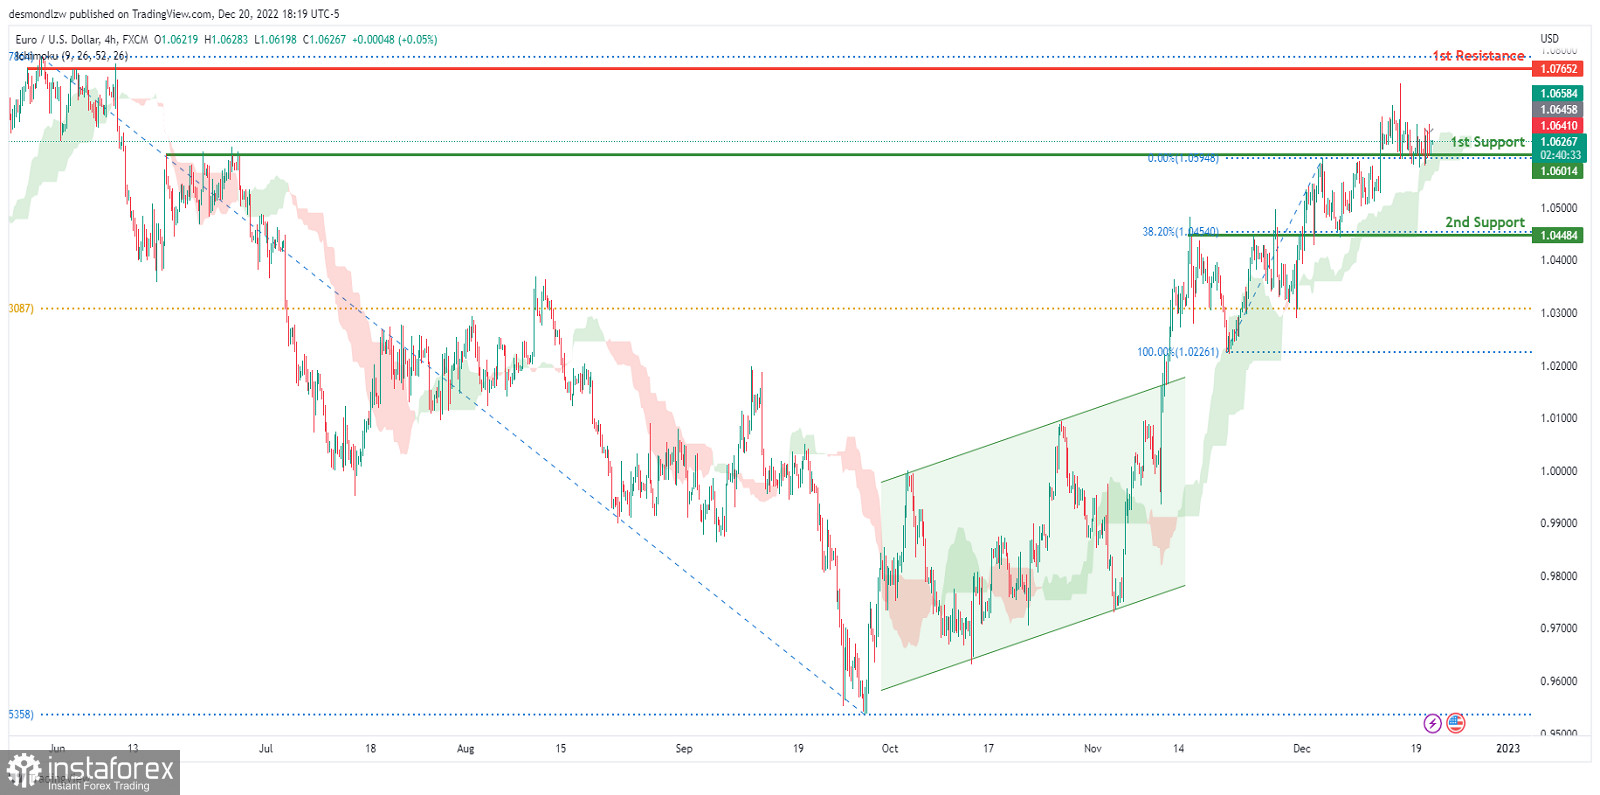Click the Jul date on time axis
1600x795 pixels.
(x=265, y=748)
